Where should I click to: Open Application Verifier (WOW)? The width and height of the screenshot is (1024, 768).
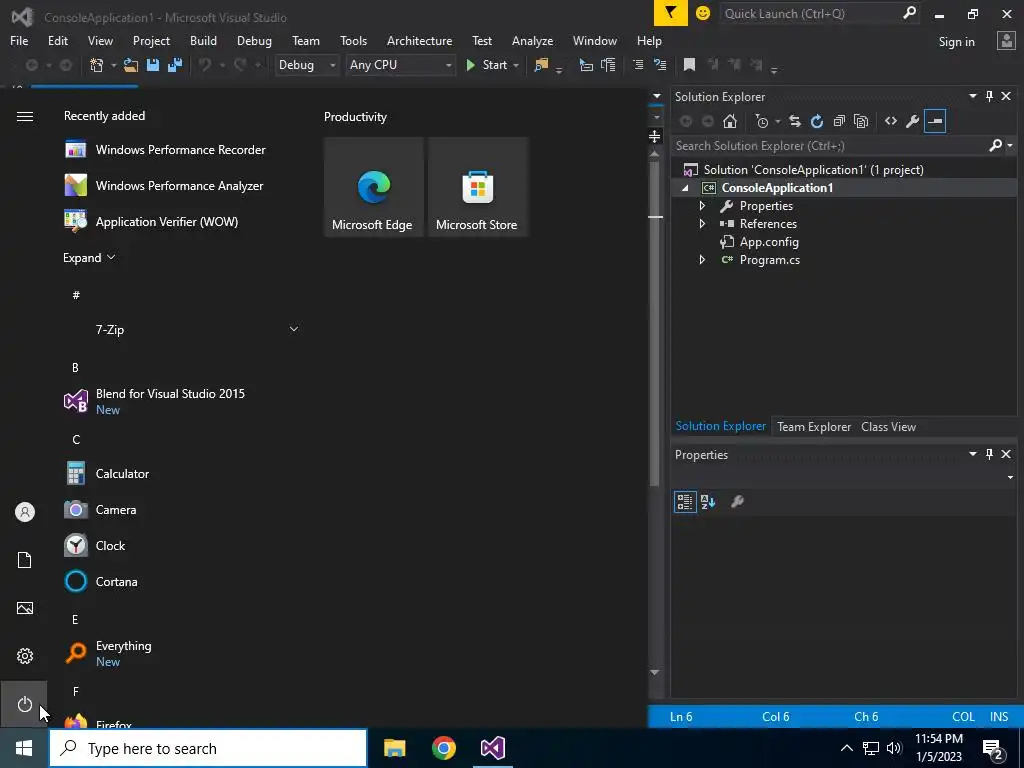point(184,221)
